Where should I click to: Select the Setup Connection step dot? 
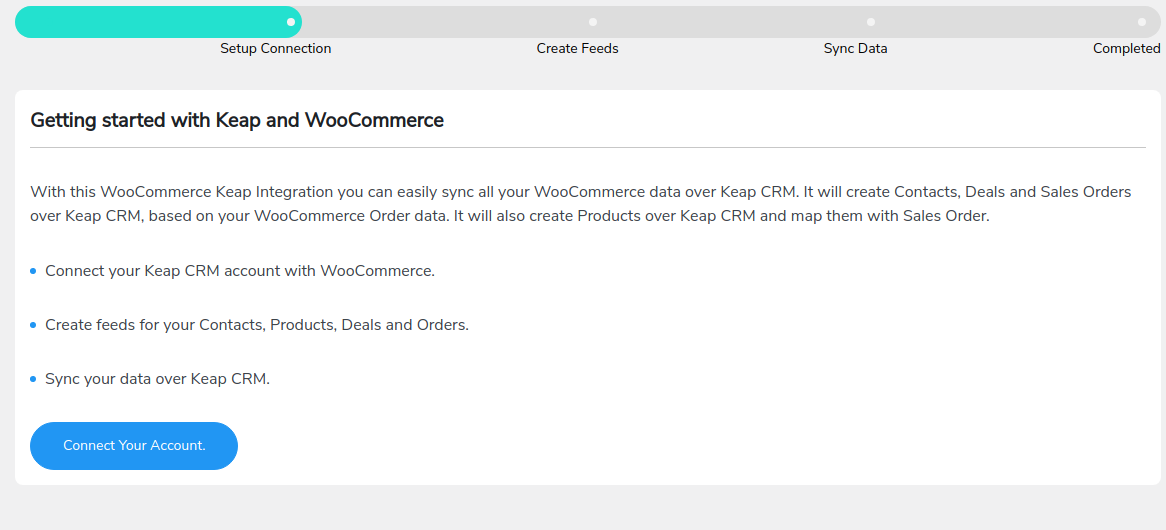291,22
